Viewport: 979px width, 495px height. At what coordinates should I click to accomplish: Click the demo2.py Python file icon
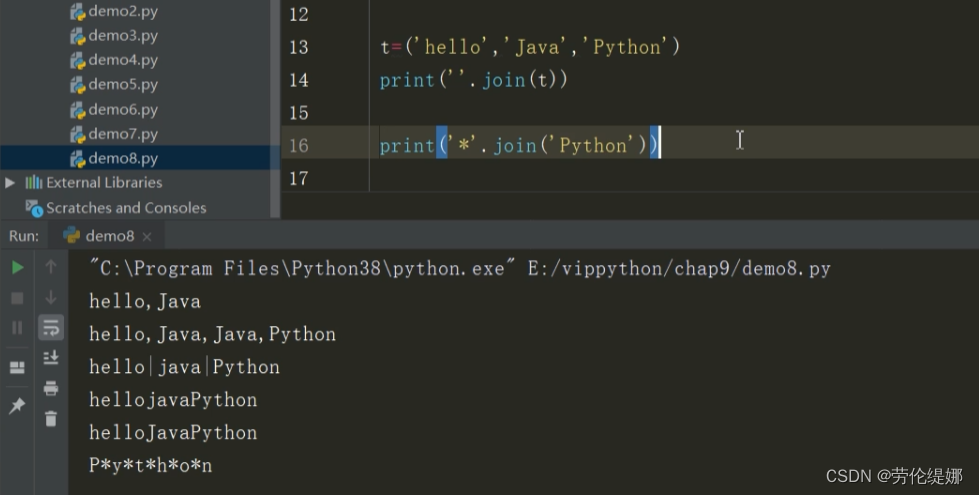[77, 12]
